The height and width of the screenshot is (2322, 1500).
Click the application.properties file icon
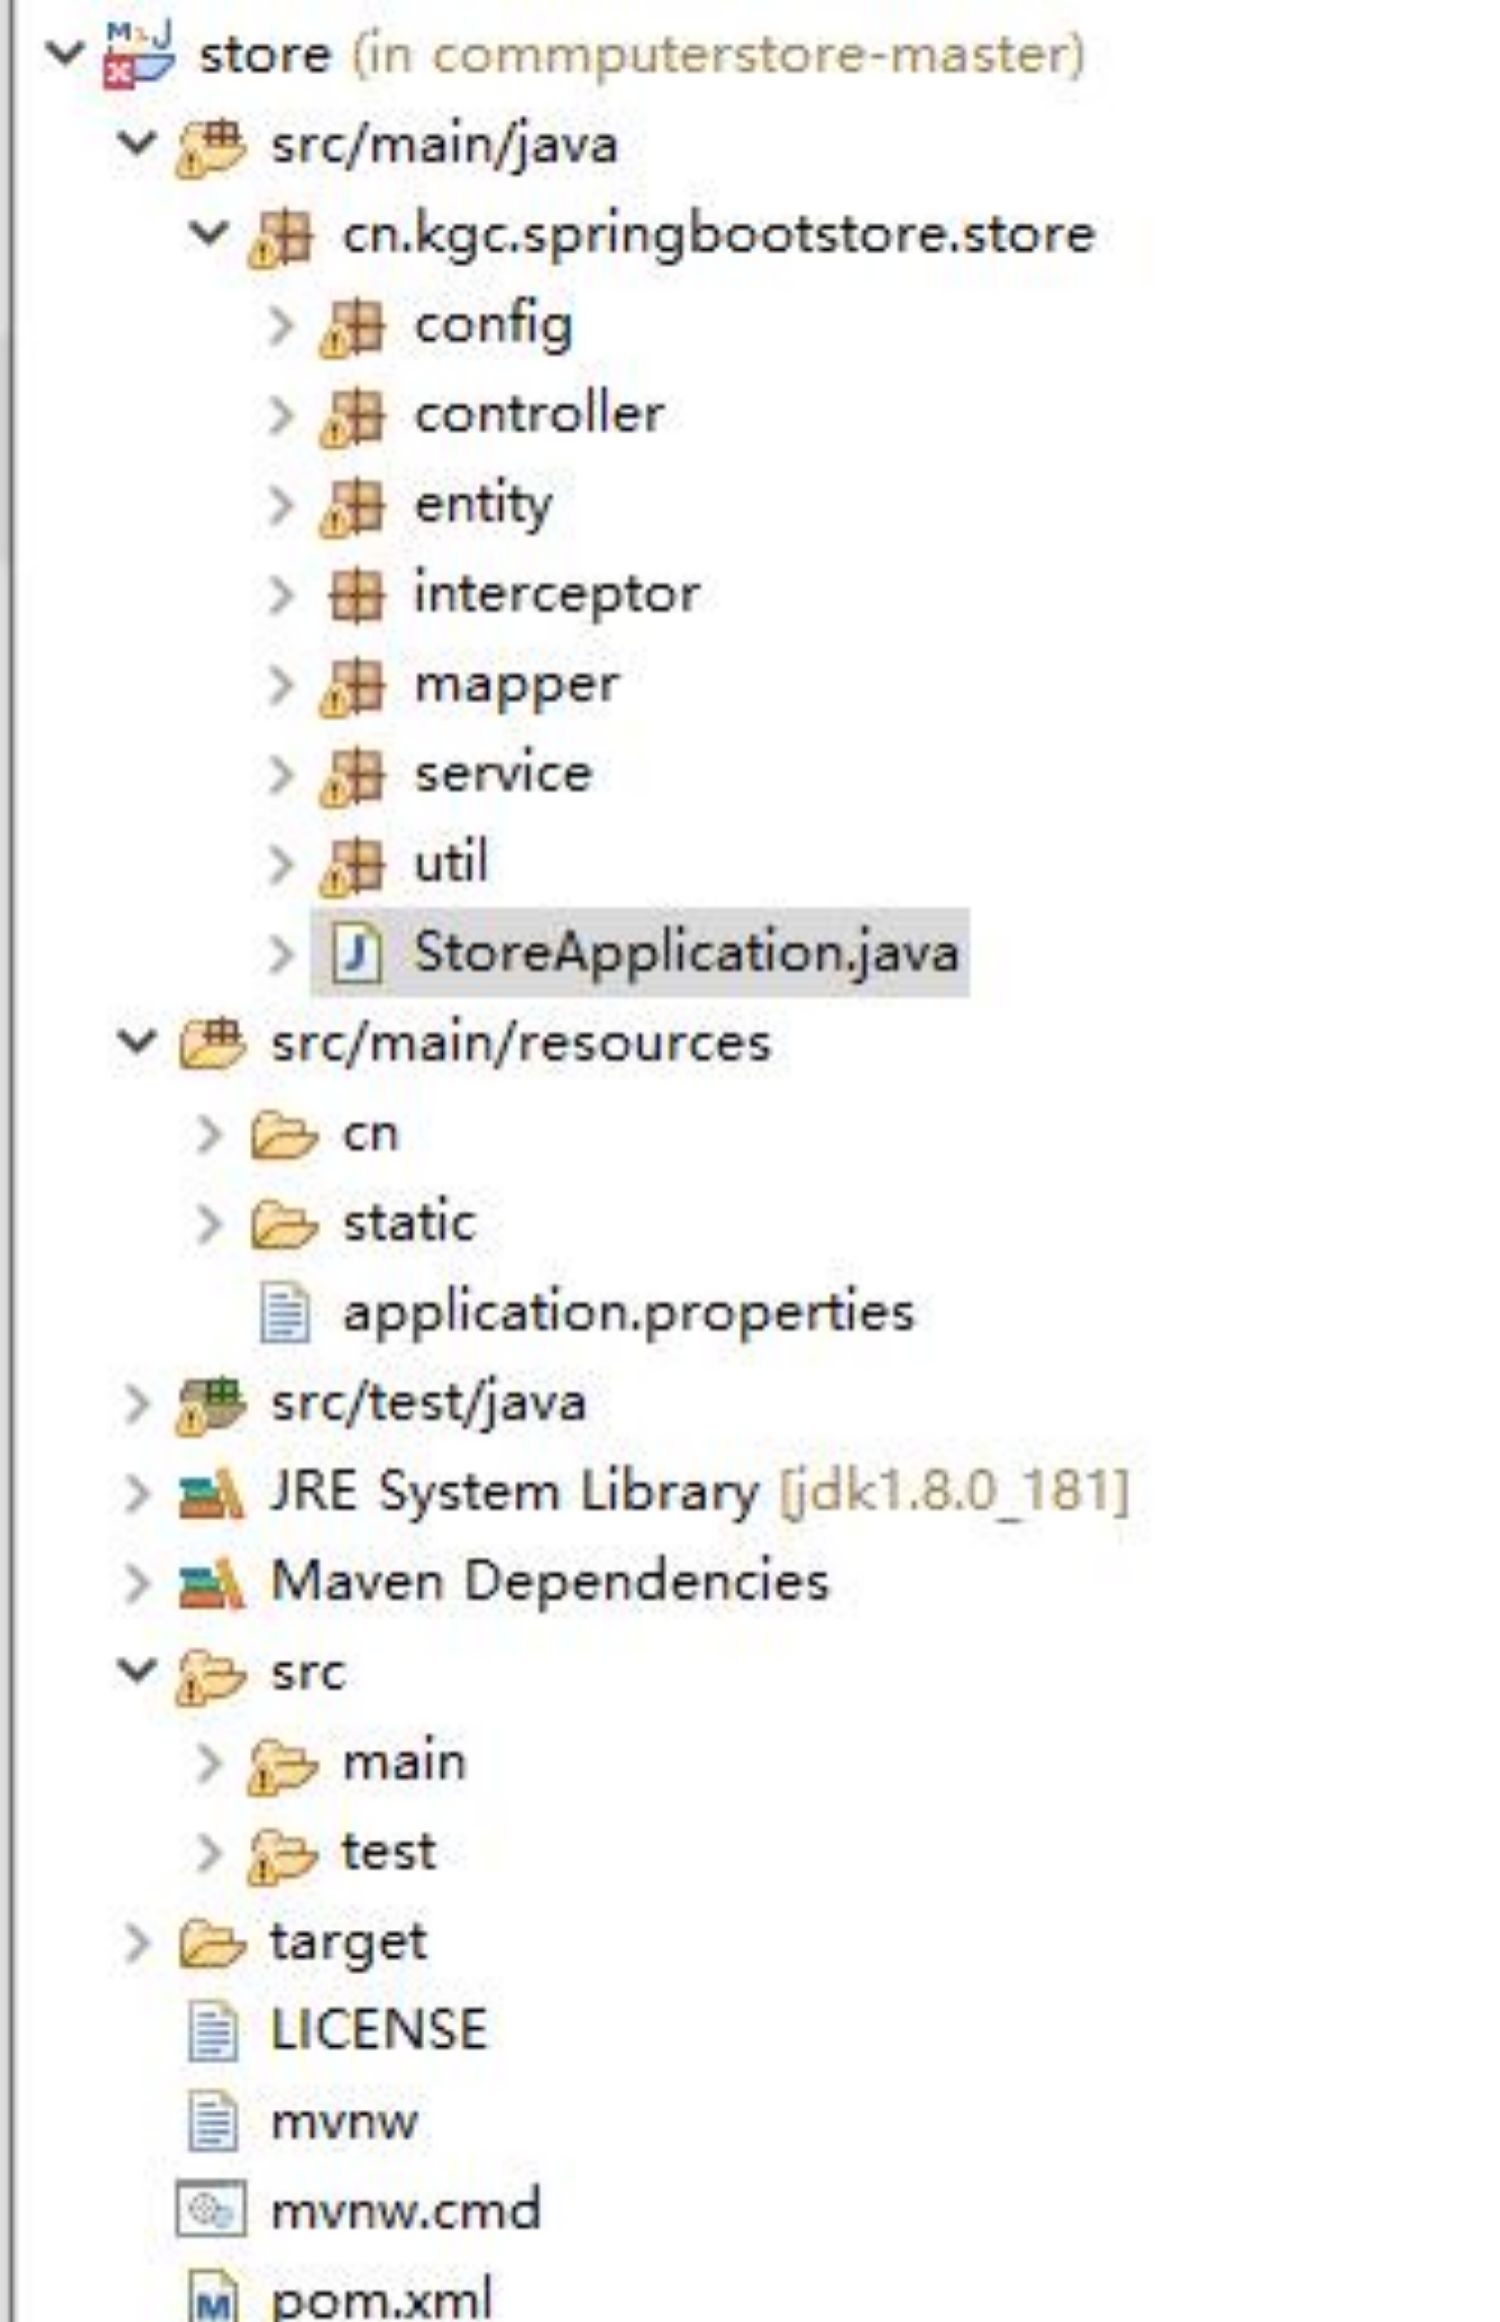click(285, 1312)
